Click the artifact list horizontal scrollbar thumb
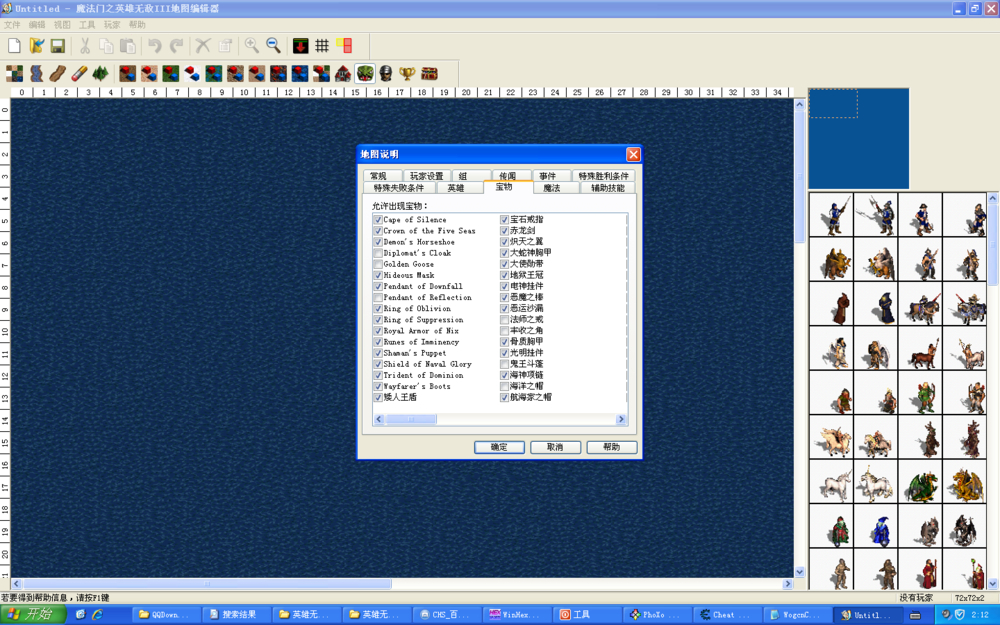This screenshot has width=1000, height=625. (x=411, y=419)
